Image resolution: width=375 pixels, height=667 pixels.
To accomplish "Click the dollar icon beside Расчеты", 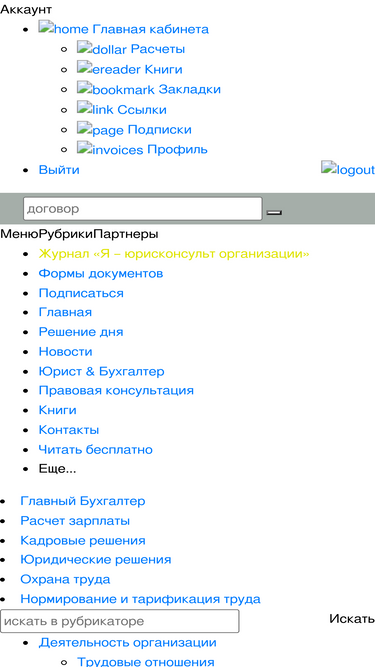I will (102, 48).
